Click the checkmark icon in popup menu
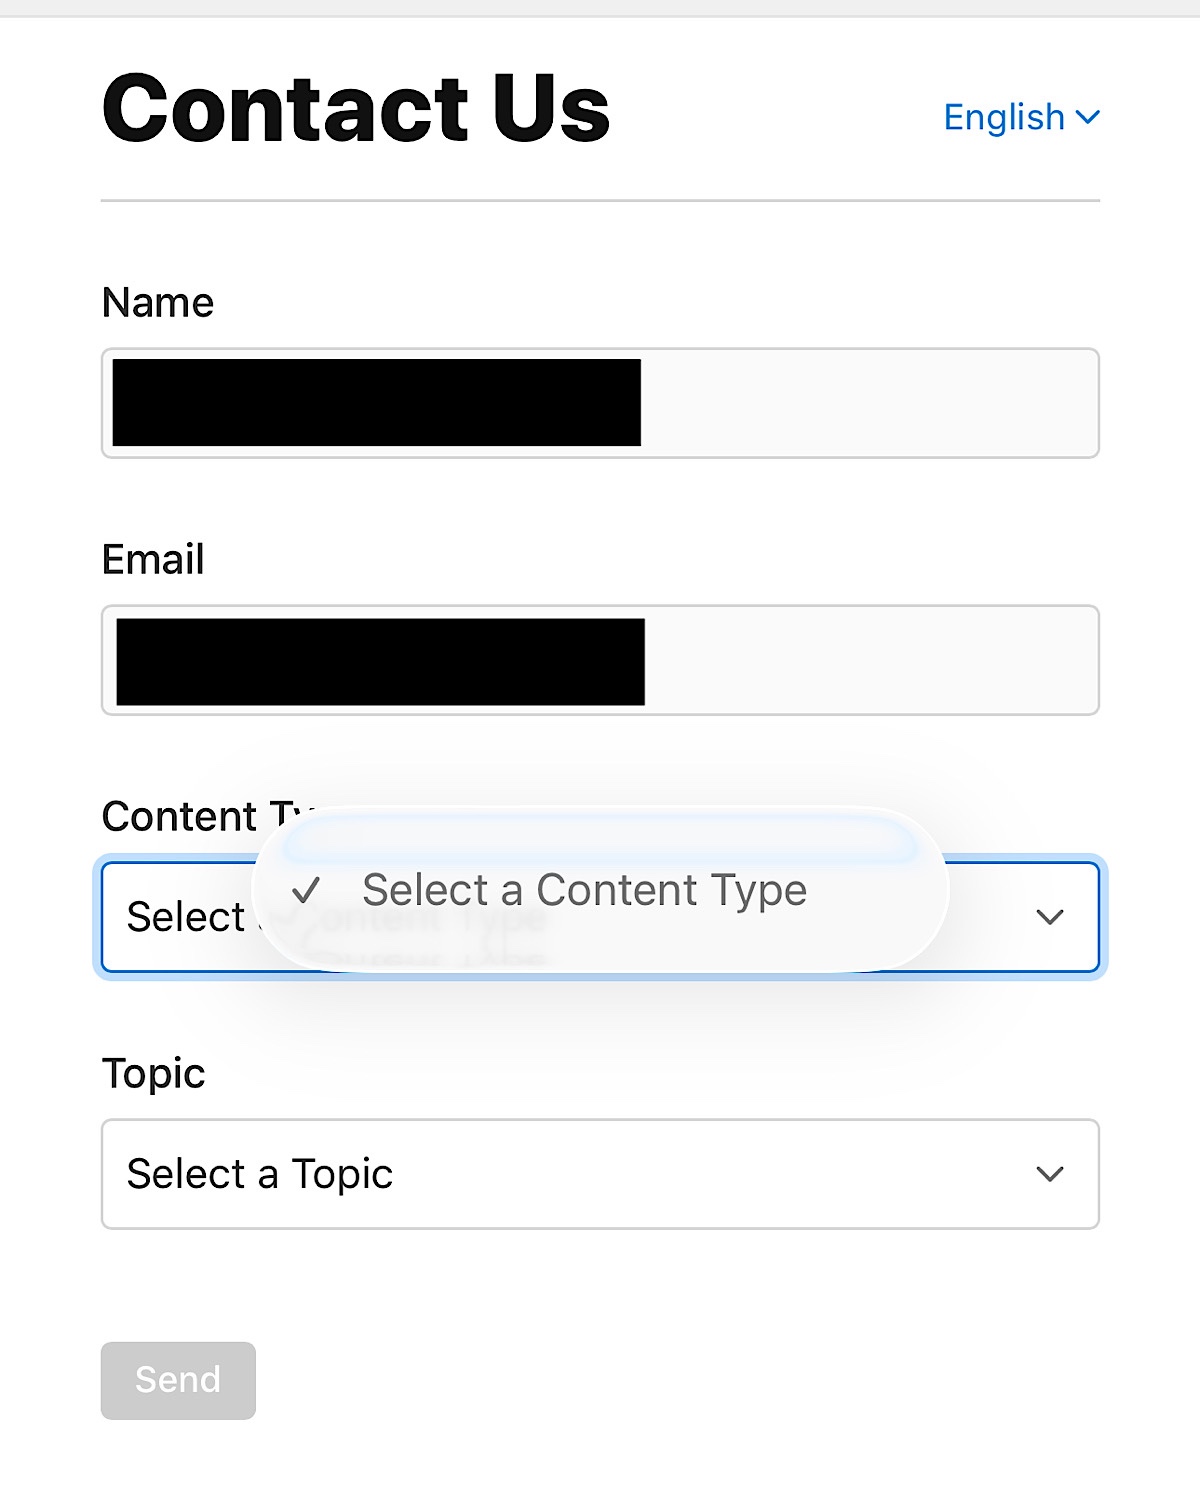Screen dimensions: 1200x1500 (x=306, y=890)
